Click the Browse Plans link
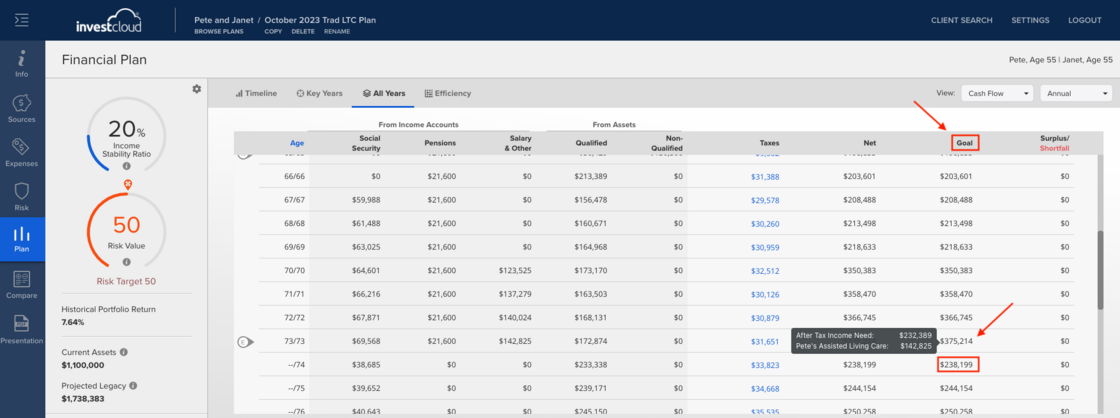The width and height of the screenshot is (1120, 418). [219, 31]
